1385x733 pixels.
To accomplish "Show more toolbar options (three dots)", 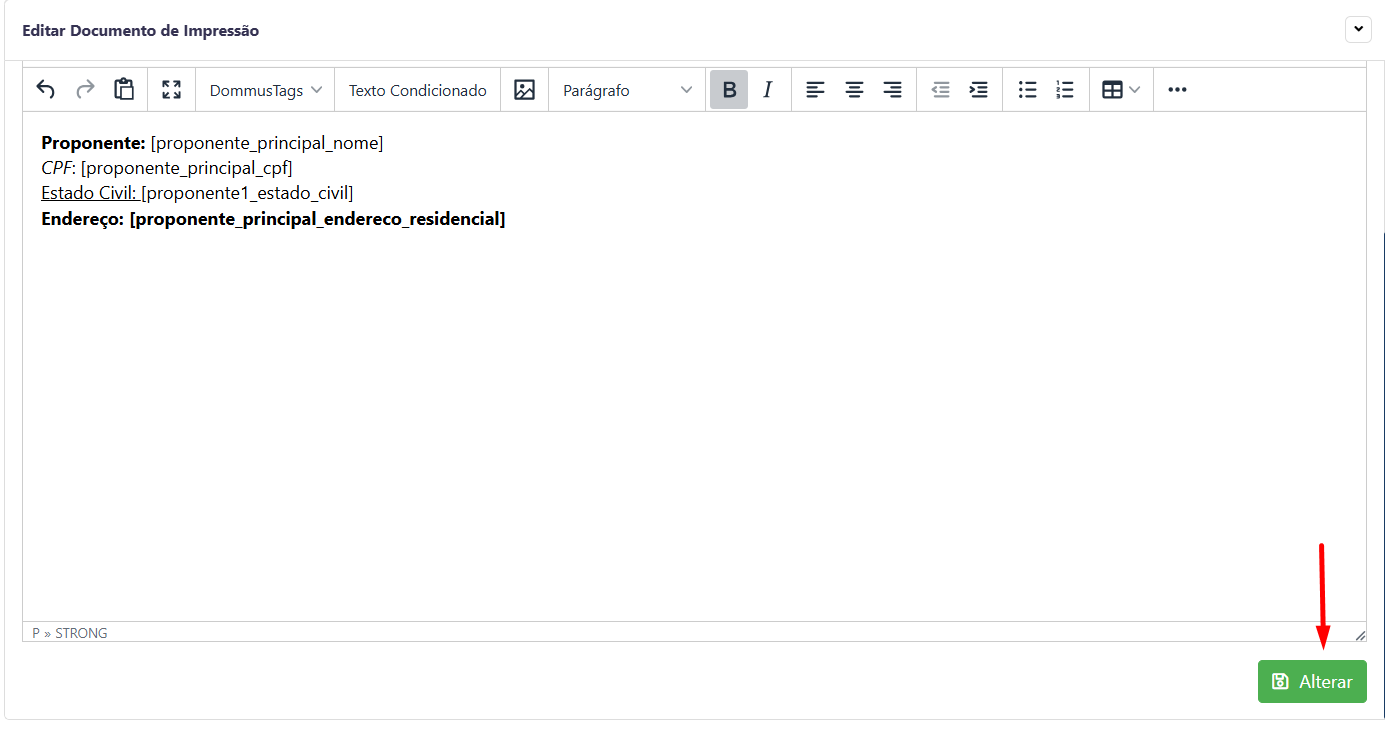I will pos(1177,90).
